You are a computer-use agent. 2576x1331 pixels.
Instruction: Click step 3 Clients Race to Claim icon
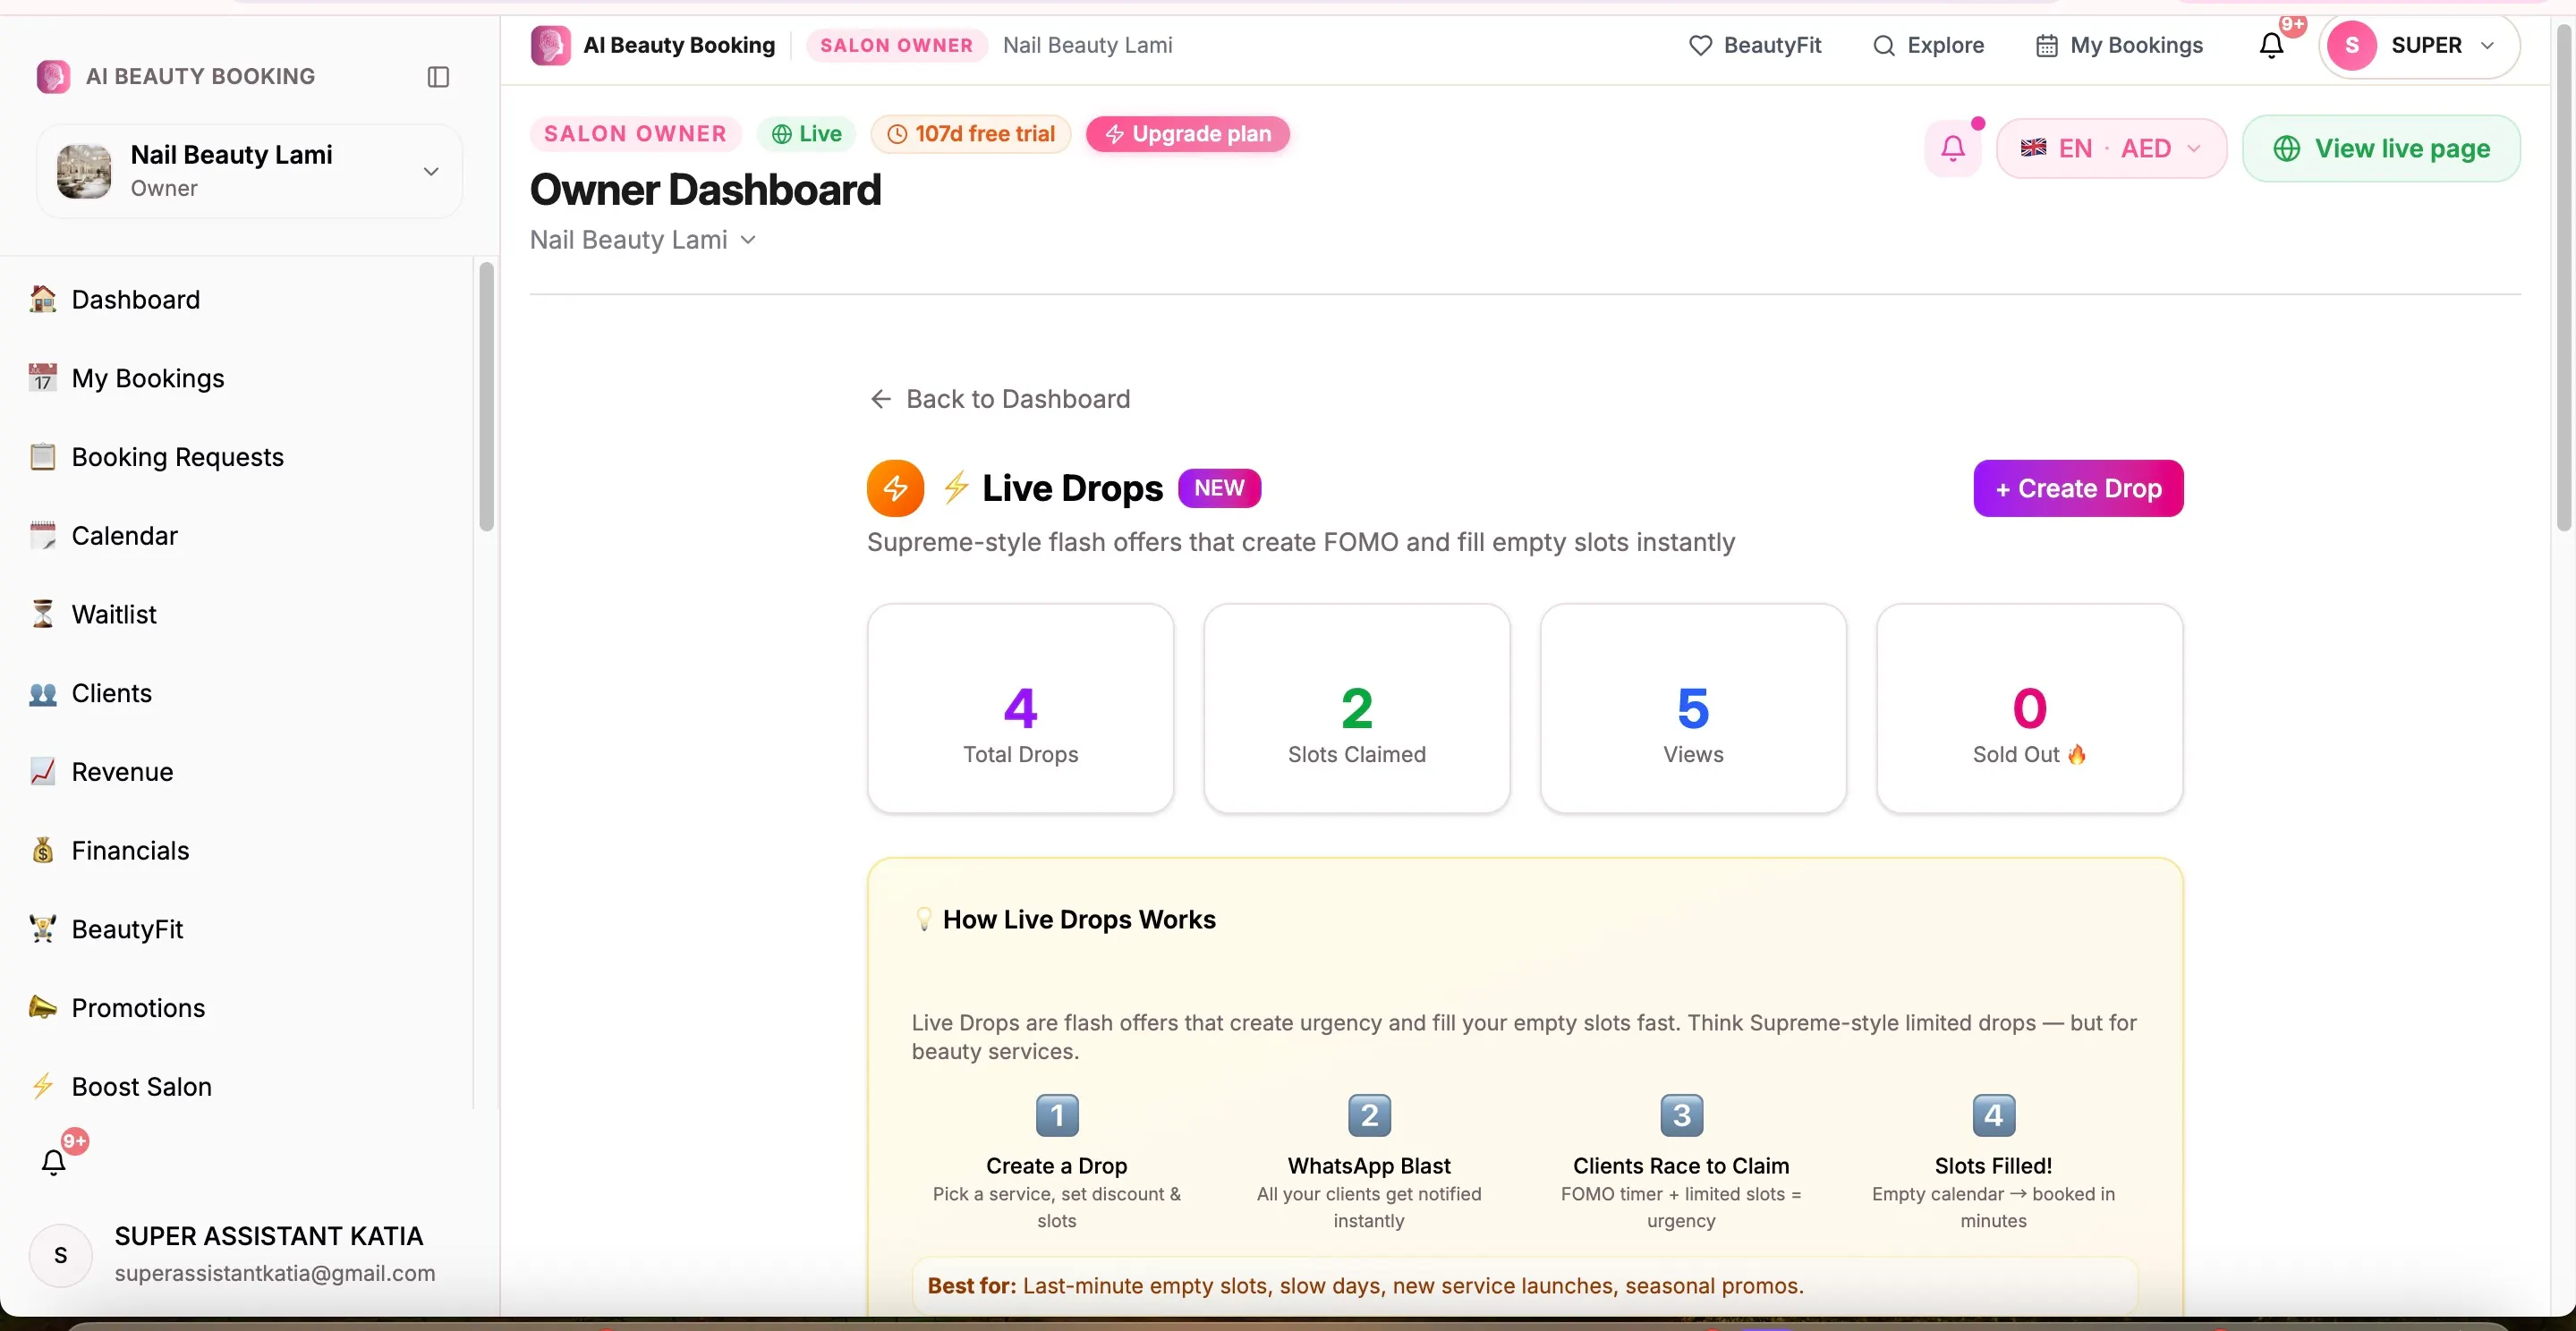click(x=1681, y=1115)
